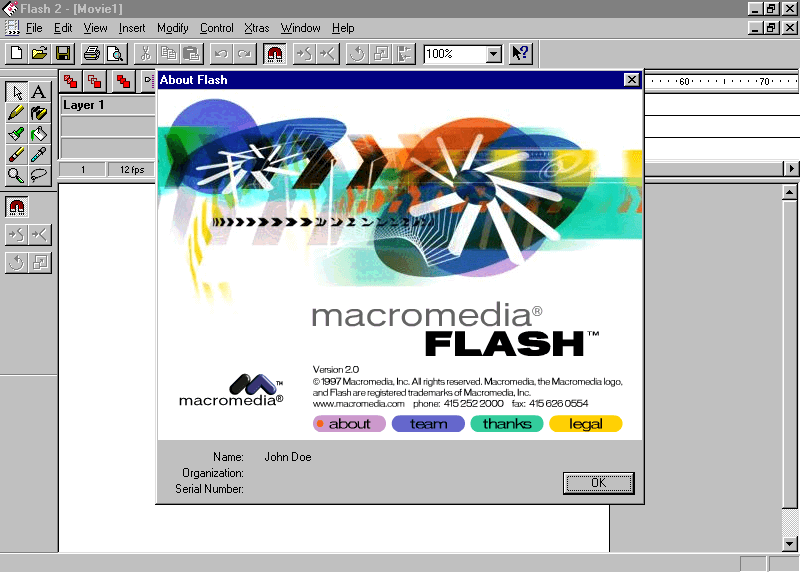Viewport: 800px width, 572px height.
Task: Open the Xtras menu
Action: click(256, 28)
